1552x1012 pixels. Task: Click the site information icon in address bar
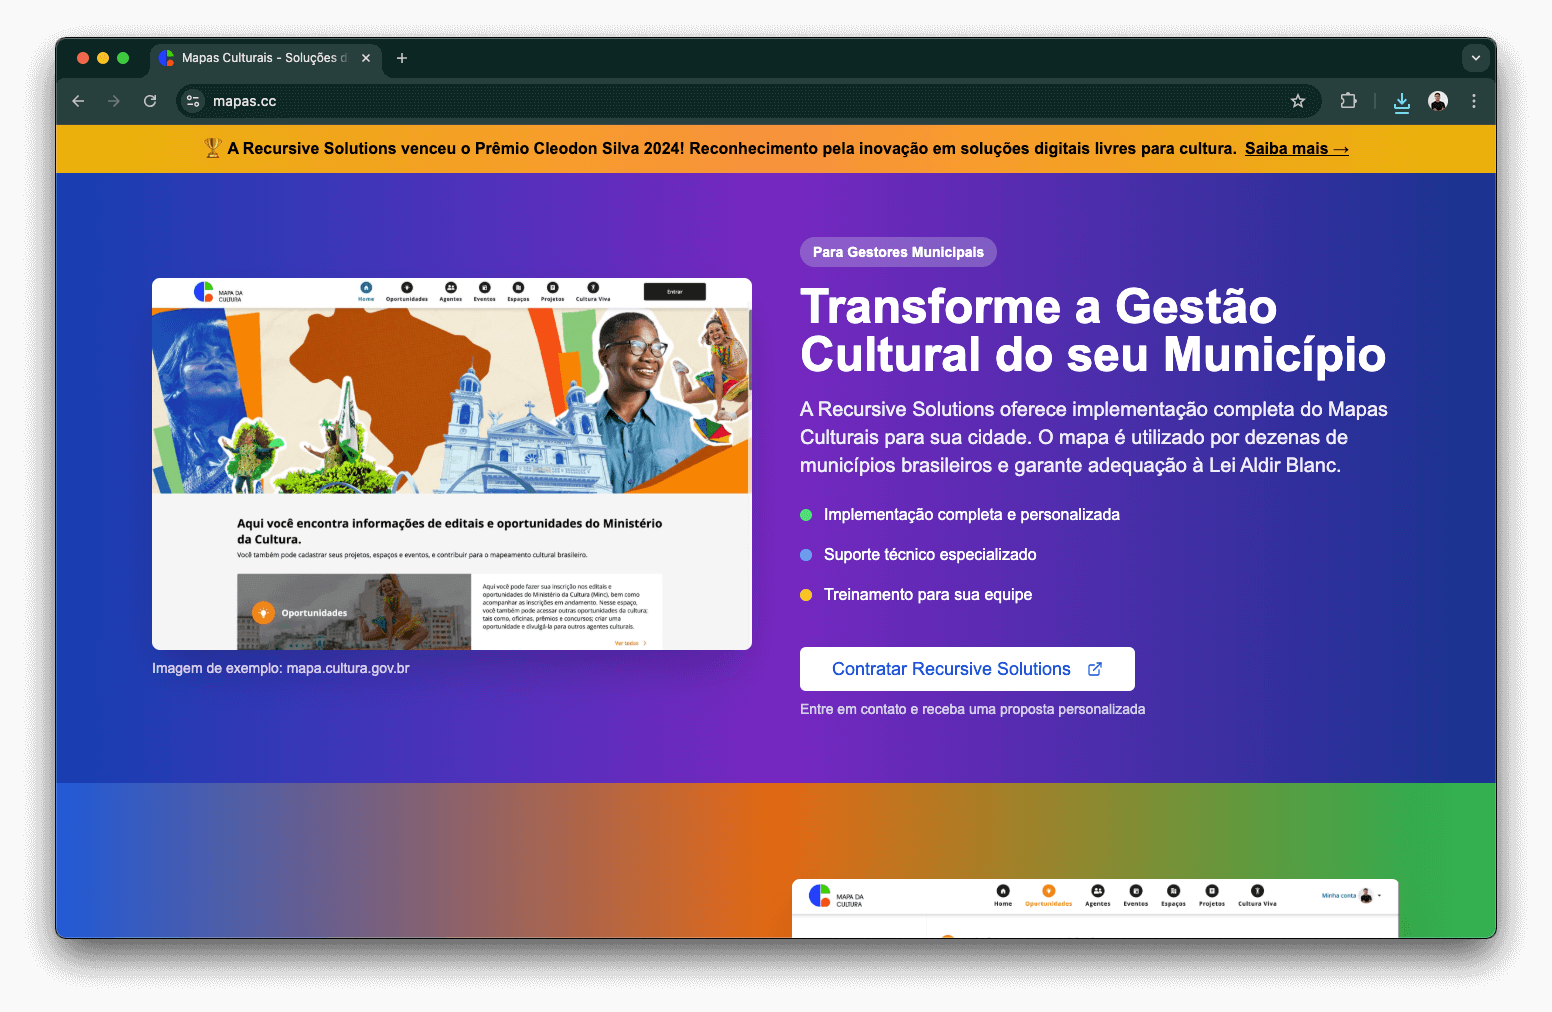point(194,101)
